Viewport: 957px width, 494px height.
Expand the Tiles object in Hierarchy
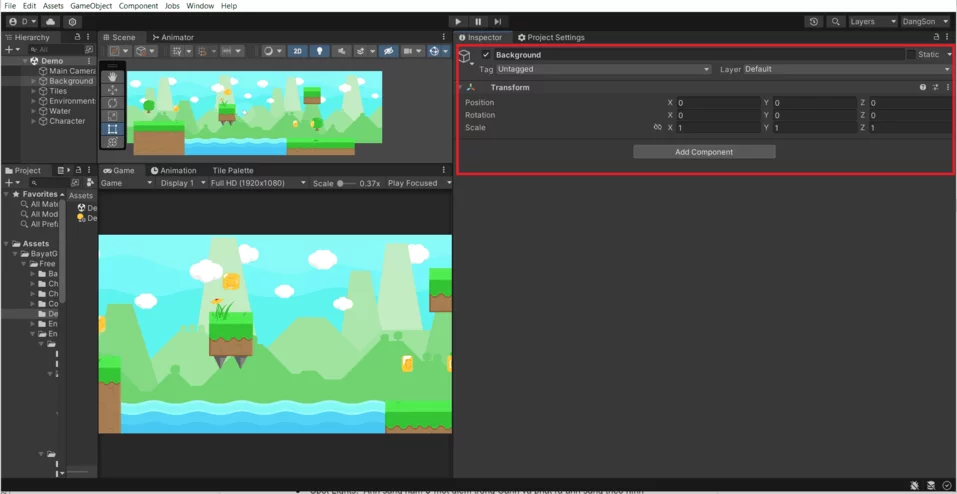click(34, 91)
